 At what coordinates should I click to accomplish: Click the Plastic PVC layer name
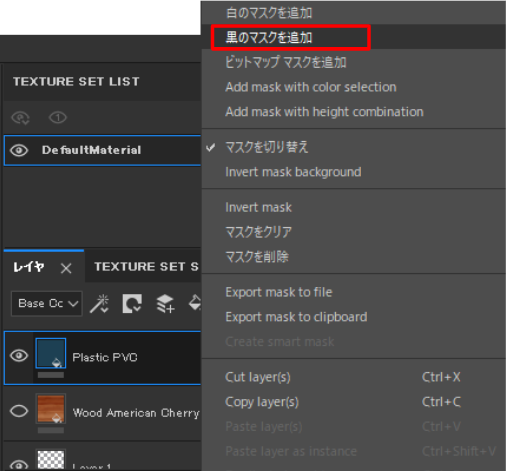tap(105, 357)
